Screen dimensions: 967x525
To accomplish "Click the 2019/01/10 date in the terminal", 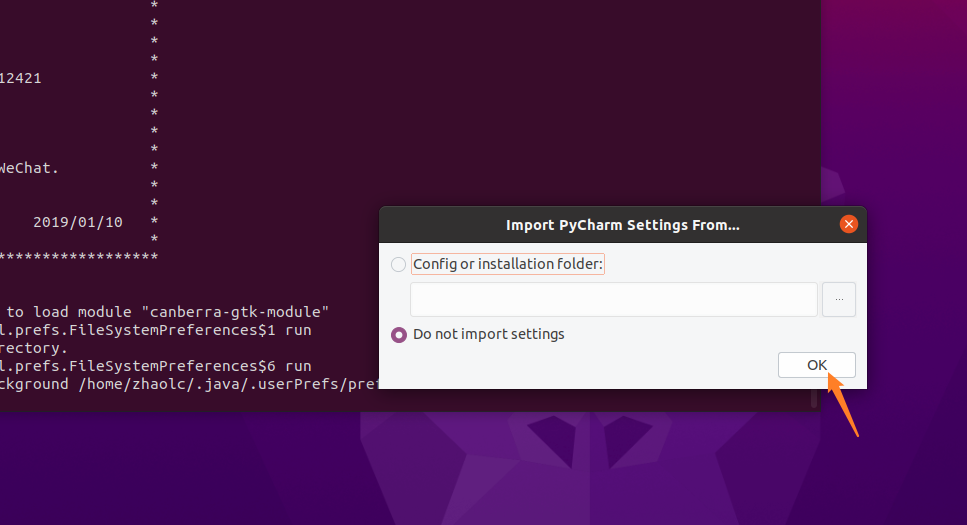I will 78,222.
